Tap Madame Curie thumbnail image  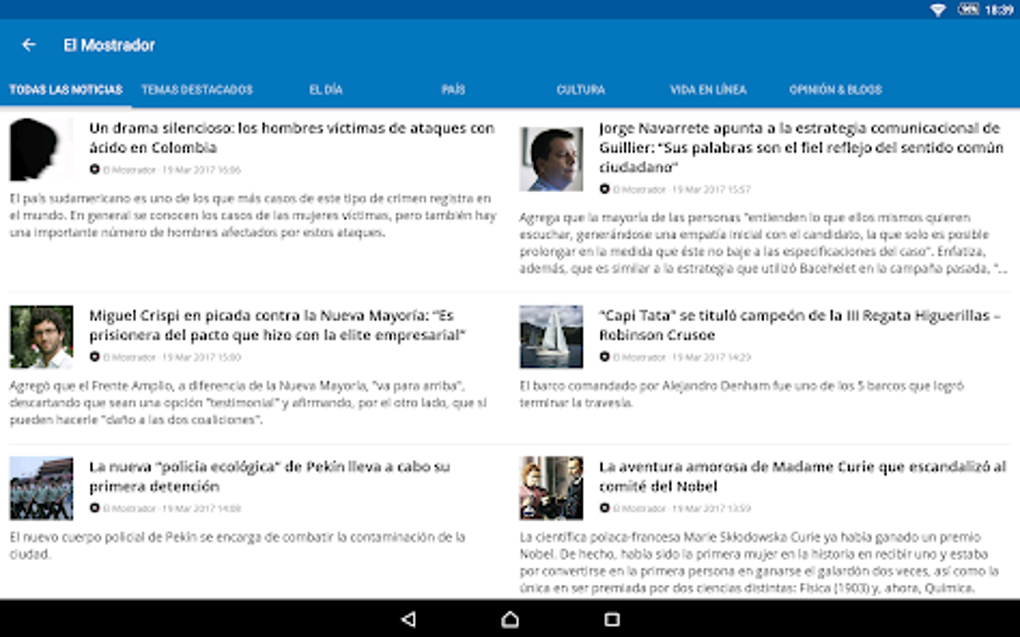click(551, 488)
